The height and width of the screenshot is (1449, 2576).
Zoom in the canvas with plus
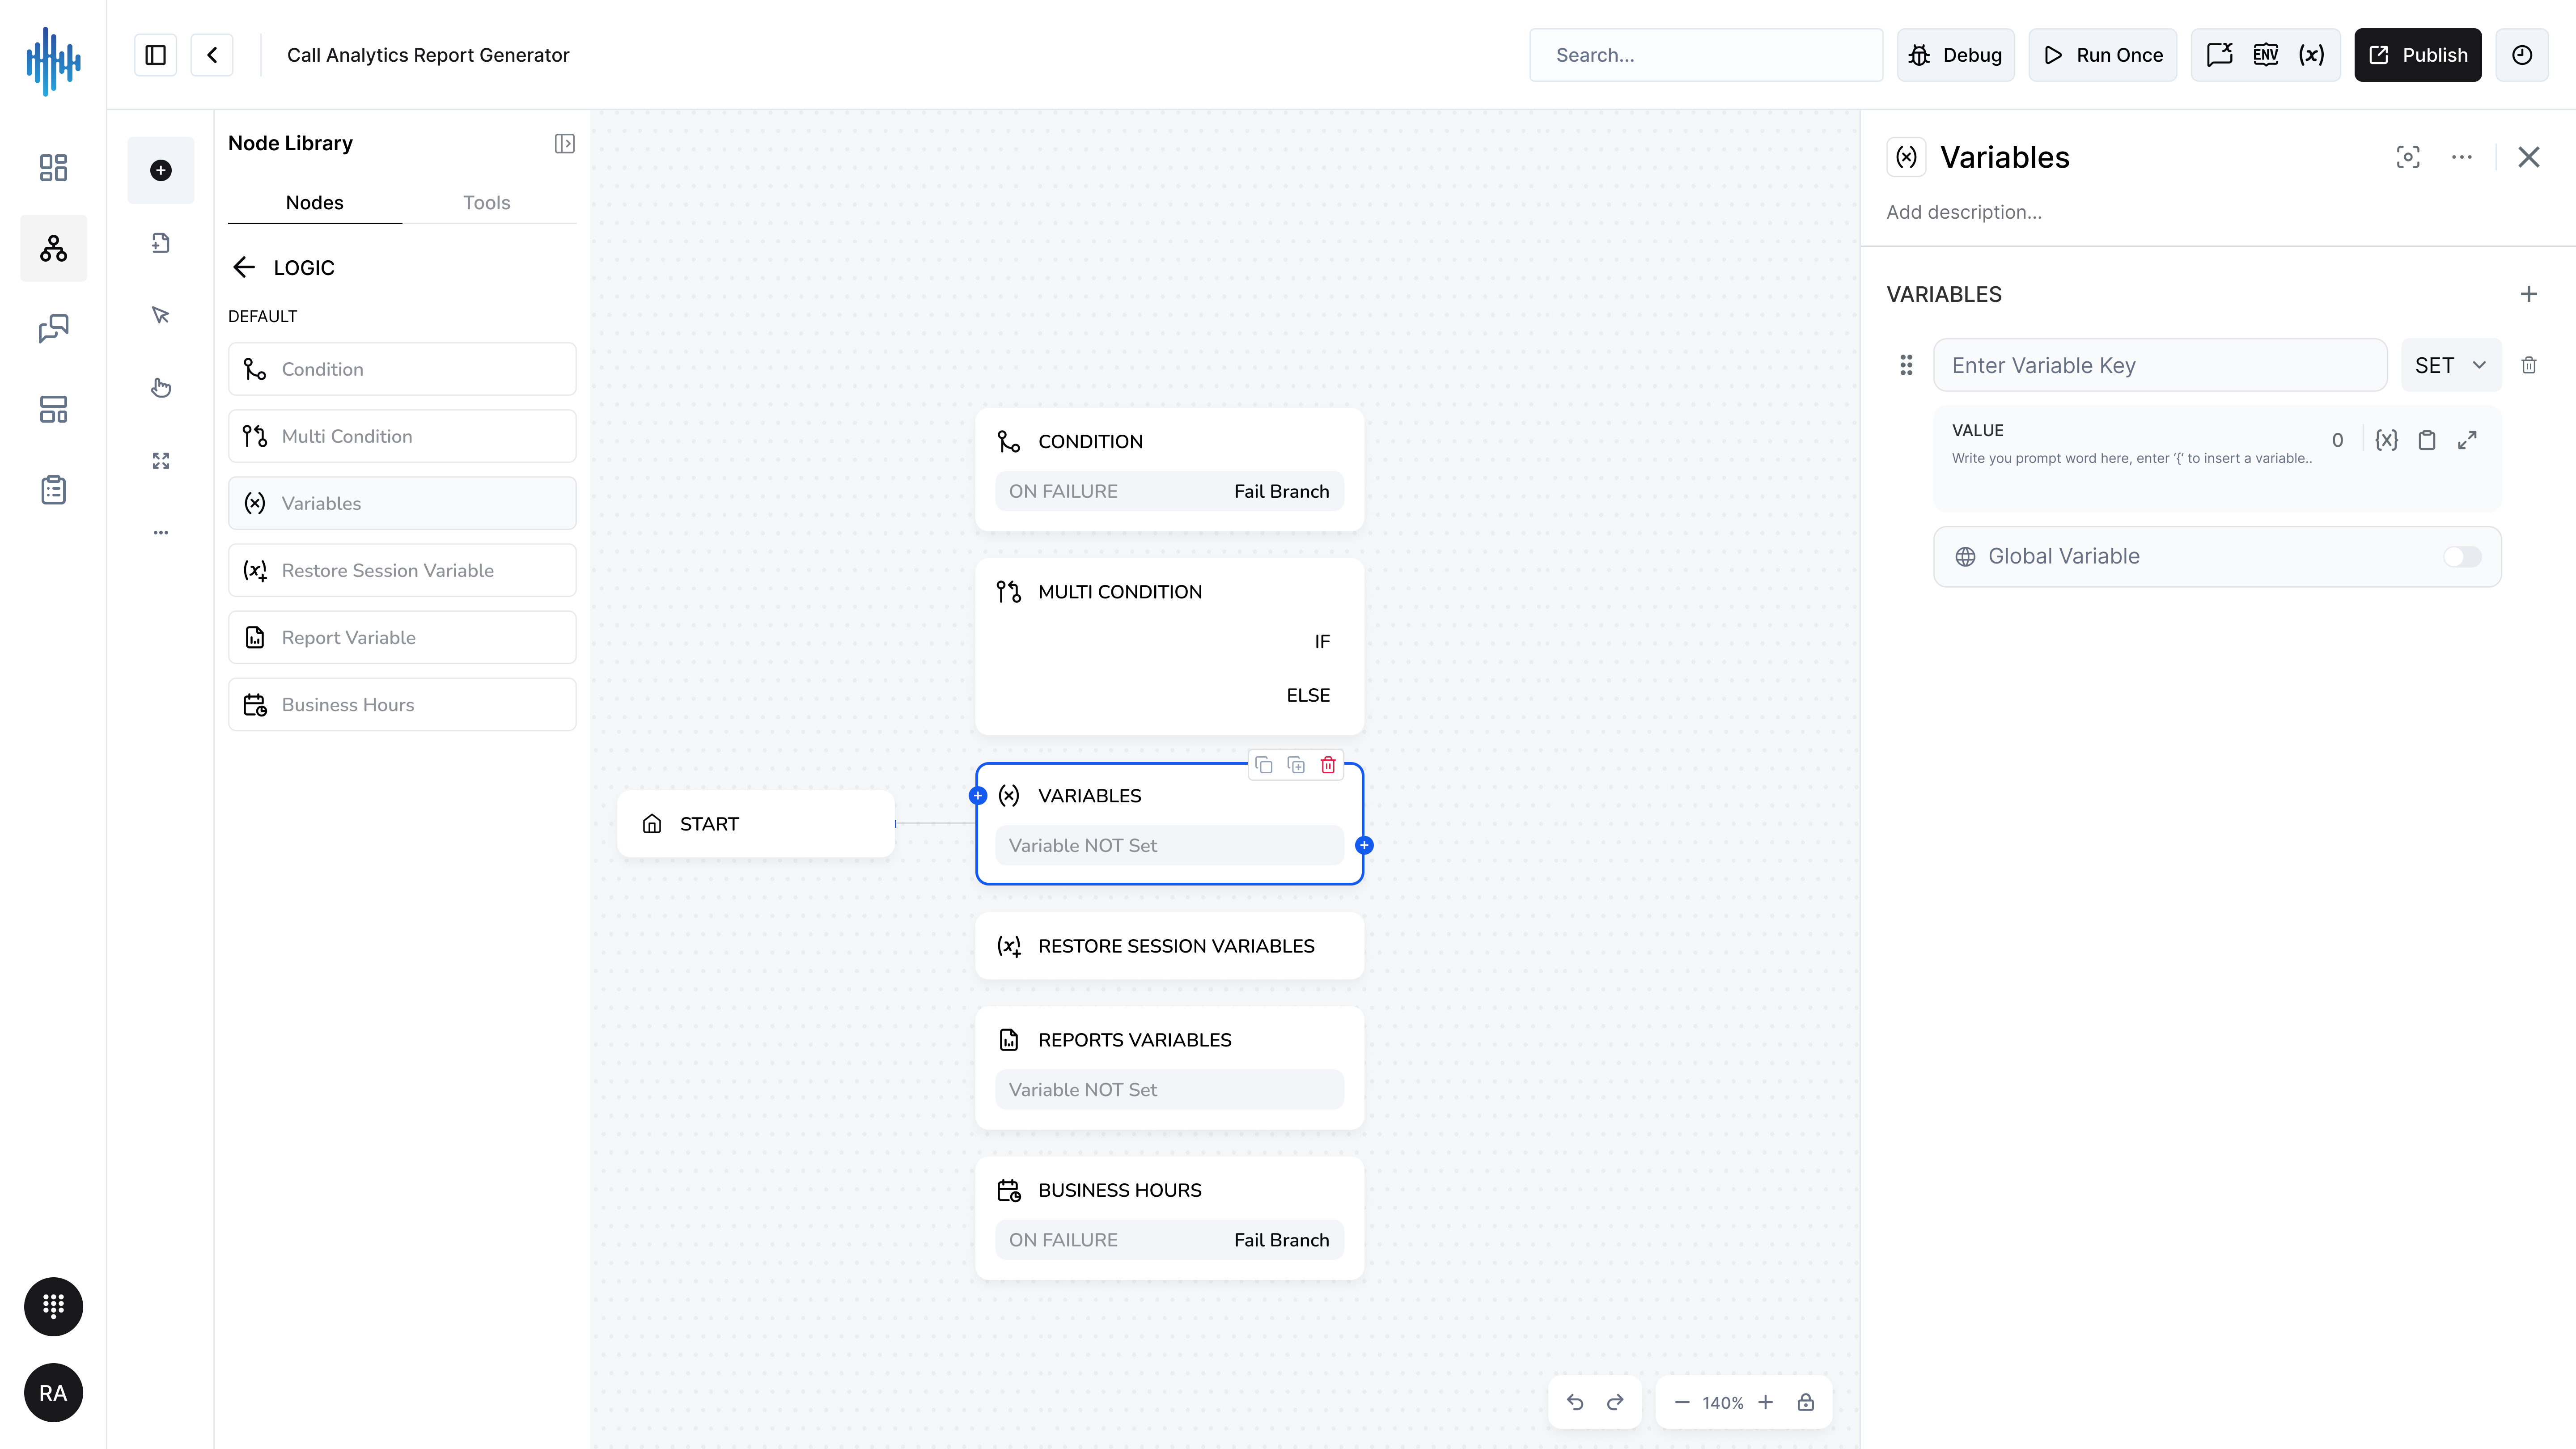point(1766,1402)
